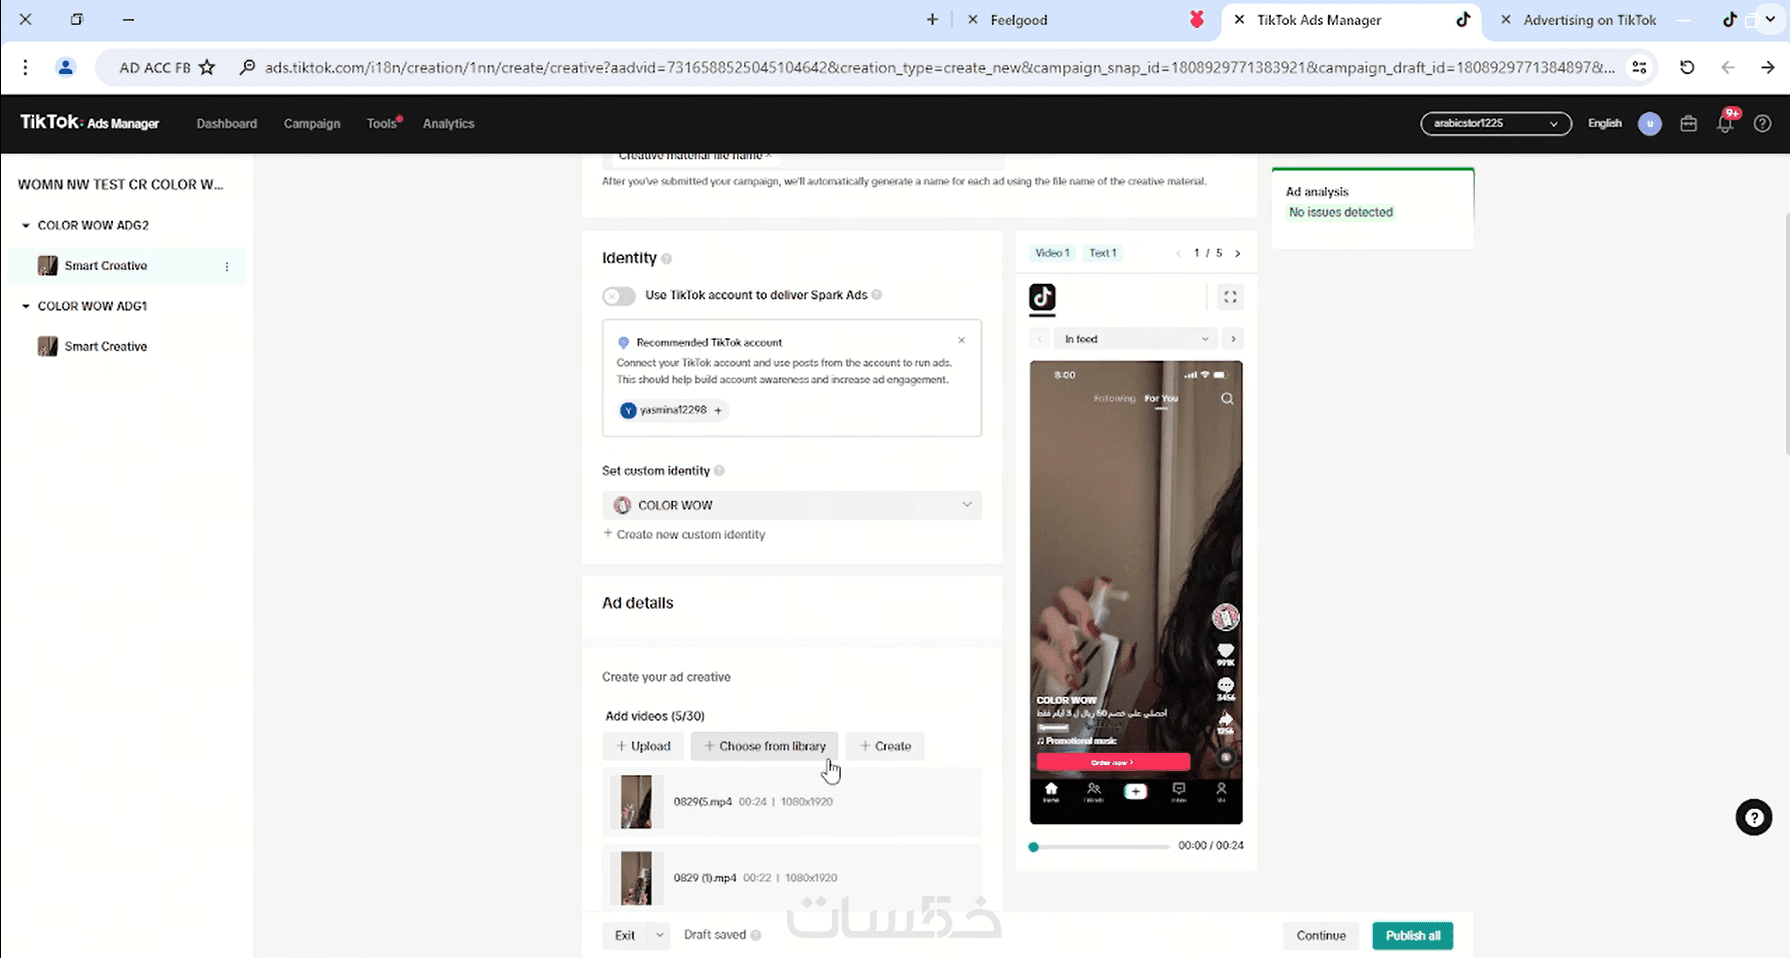
Task: Click the Create video button
Action: pyautogui.click(x=885, y=746)
